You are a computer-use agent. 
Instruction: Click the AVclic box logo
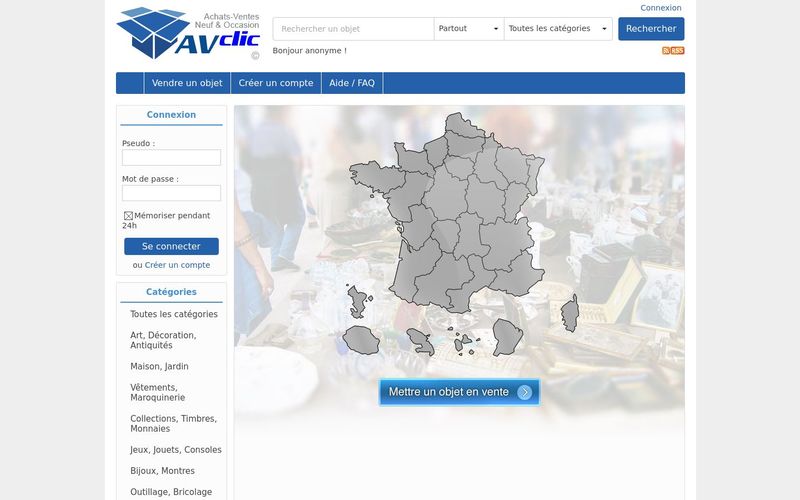[x=188, y=33]
